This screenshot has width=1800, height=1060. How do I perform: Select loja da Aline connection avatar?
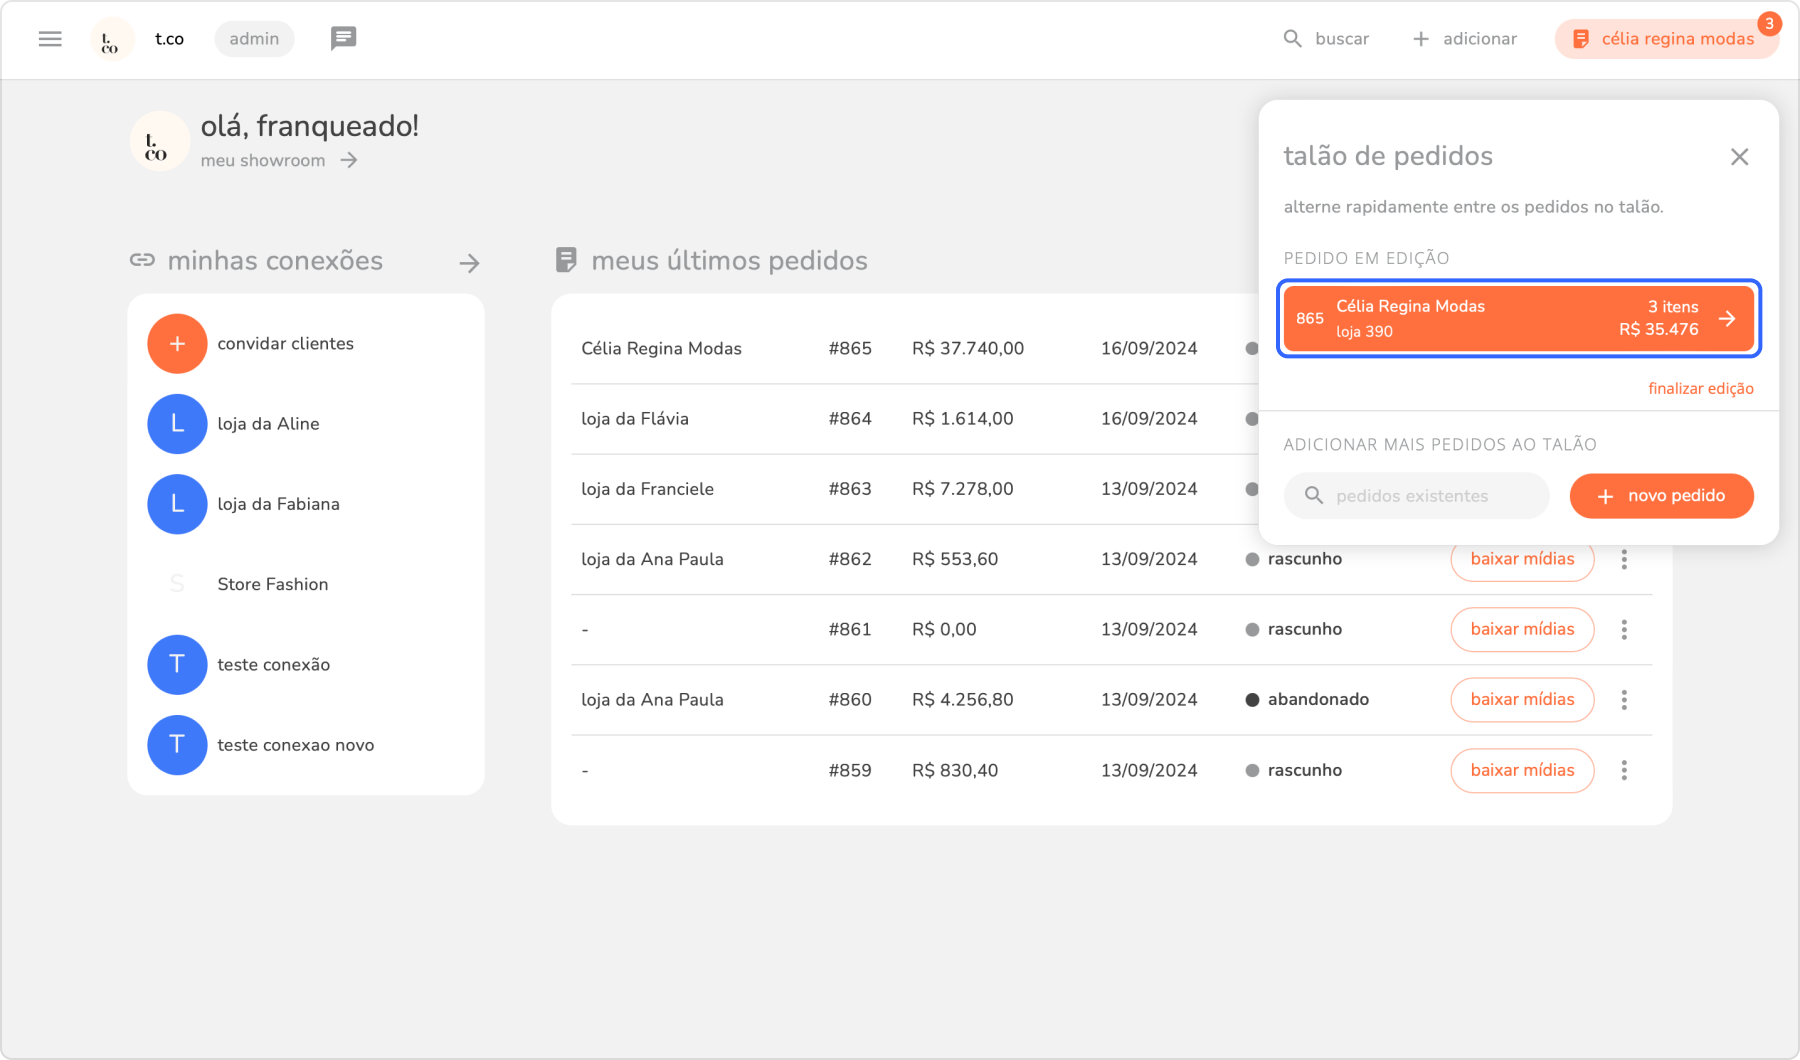pos(177,424)
